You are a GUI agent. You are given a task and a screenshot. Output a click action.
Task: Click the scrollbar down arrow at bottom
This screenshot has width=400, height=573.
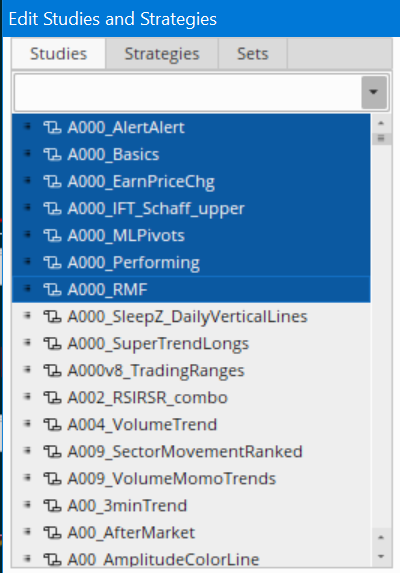(x=381, y=557)
